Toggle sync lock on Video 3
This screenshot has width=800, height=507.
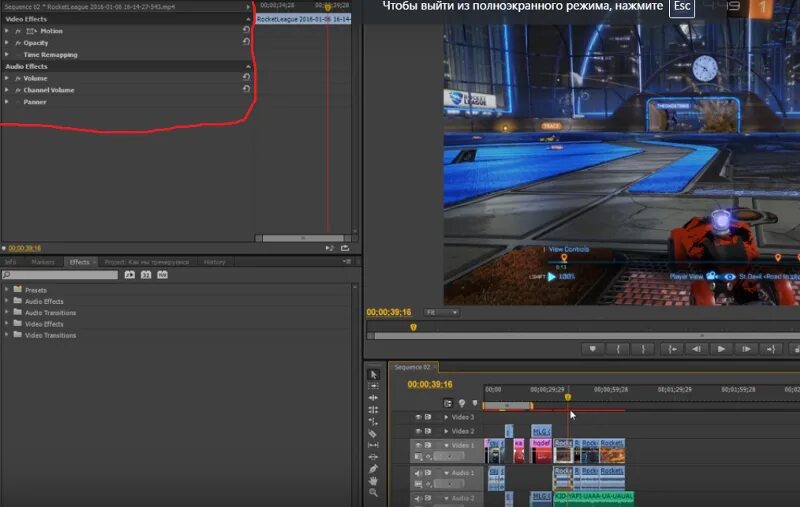[428, 417]
